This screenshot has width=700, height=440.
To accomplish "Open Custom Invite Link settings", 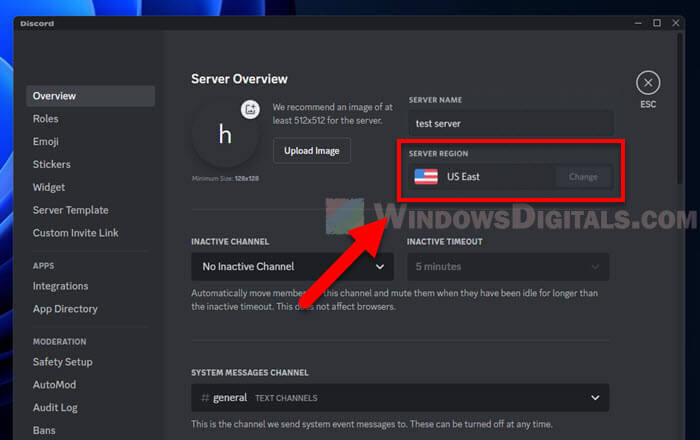I will pyautogui.click(x=76, y=233).
